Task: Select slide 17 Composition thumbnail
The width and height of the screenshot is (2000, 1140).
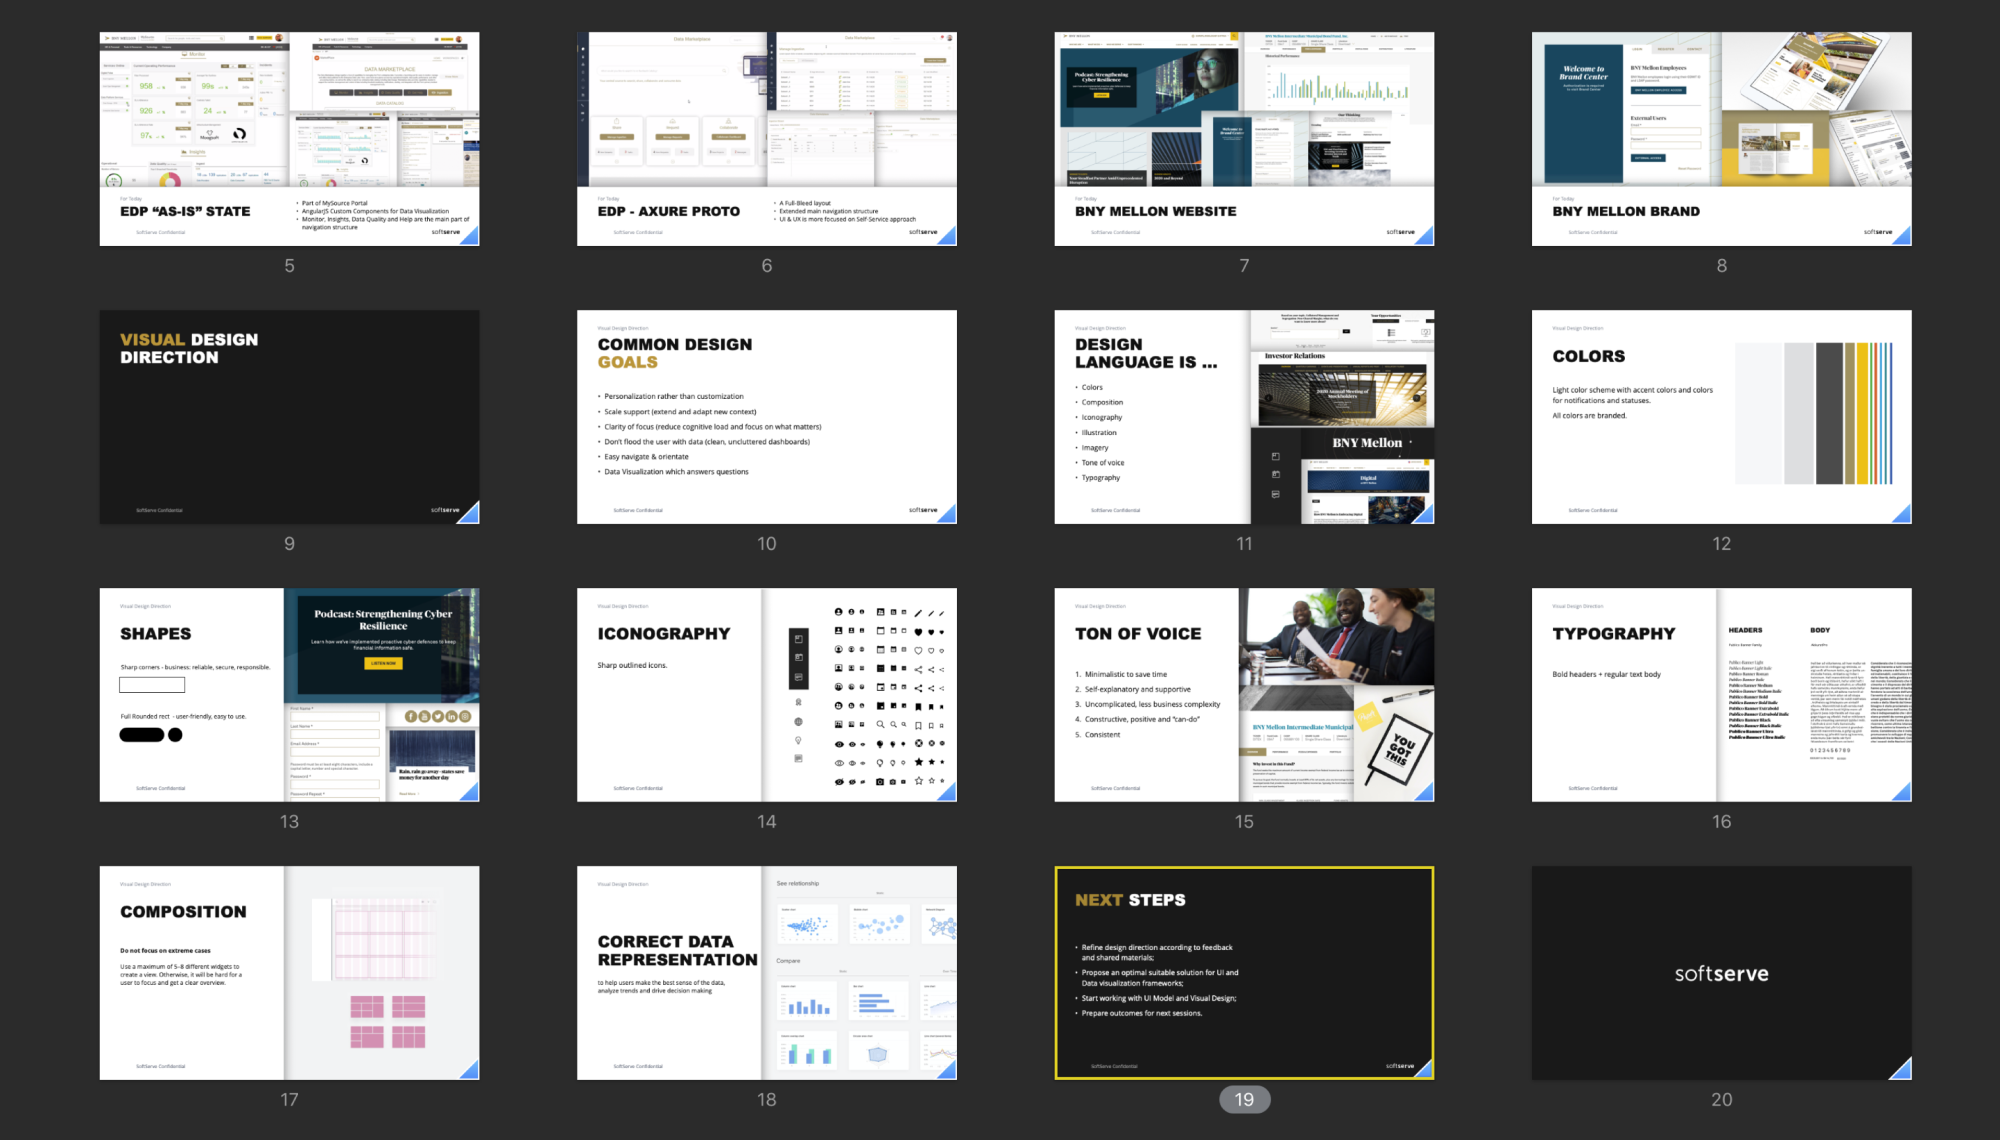Action: [x=289, y=972]
